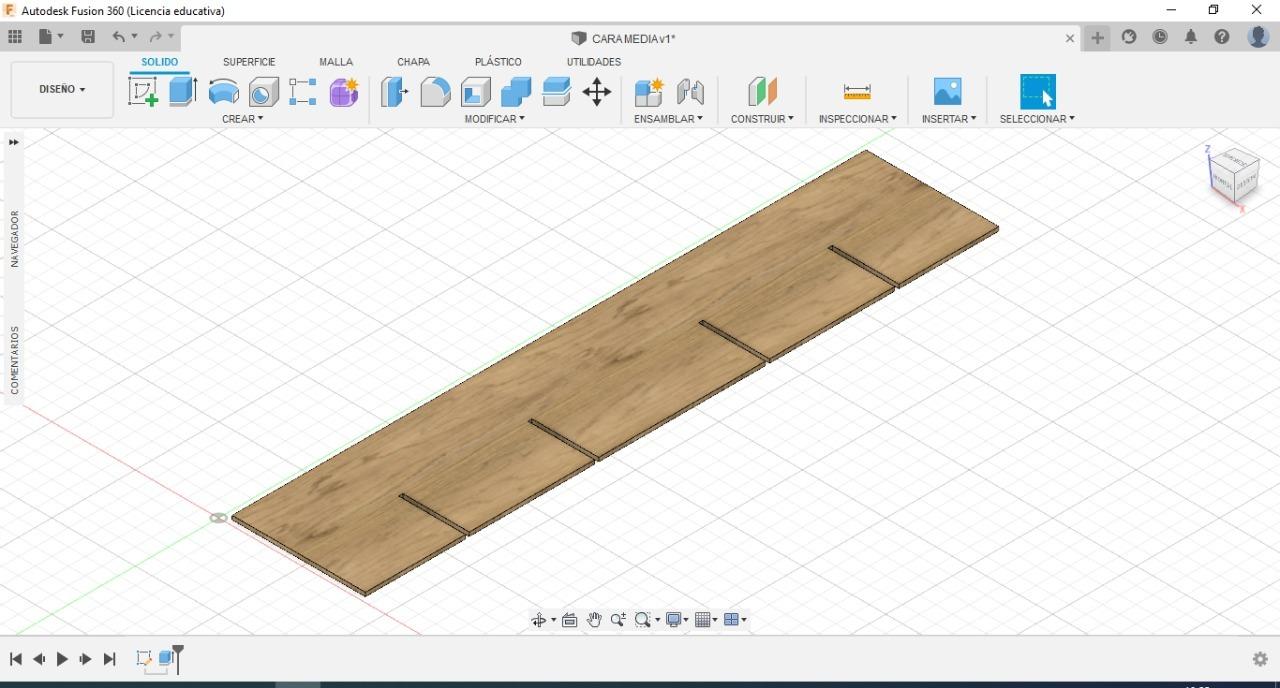Select the Offset Plane construct tool

point(762,92)
